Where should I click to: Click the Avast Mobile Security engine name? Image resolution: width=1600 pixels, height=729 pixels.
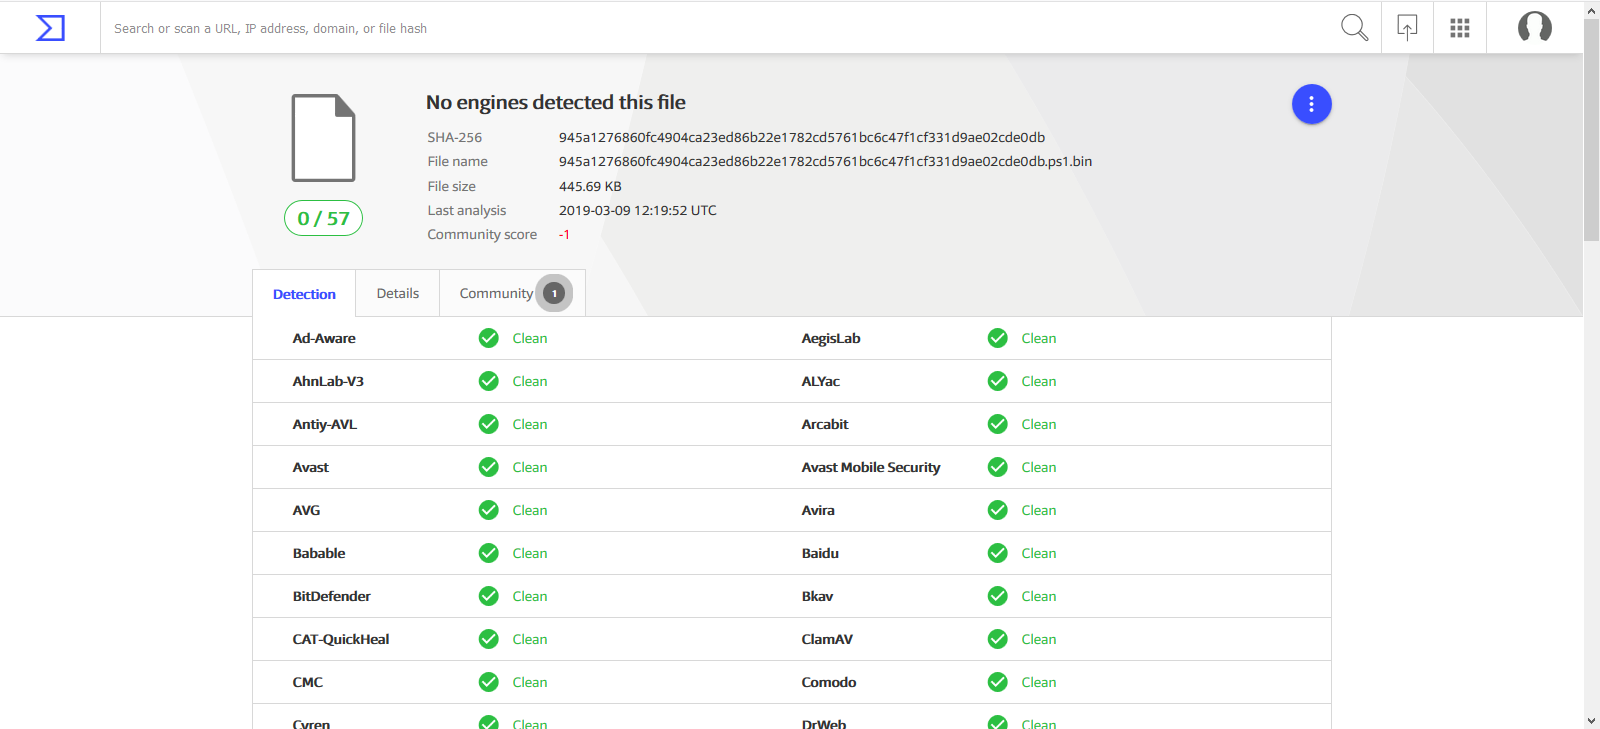point(871,467)
